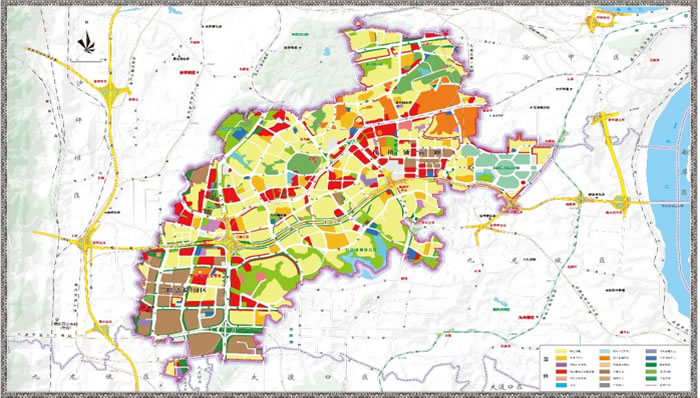Click the cloverleaf interchange near 沙坪坝区 label
Viewport: 700px width, 398px height.
coord(110,92)
